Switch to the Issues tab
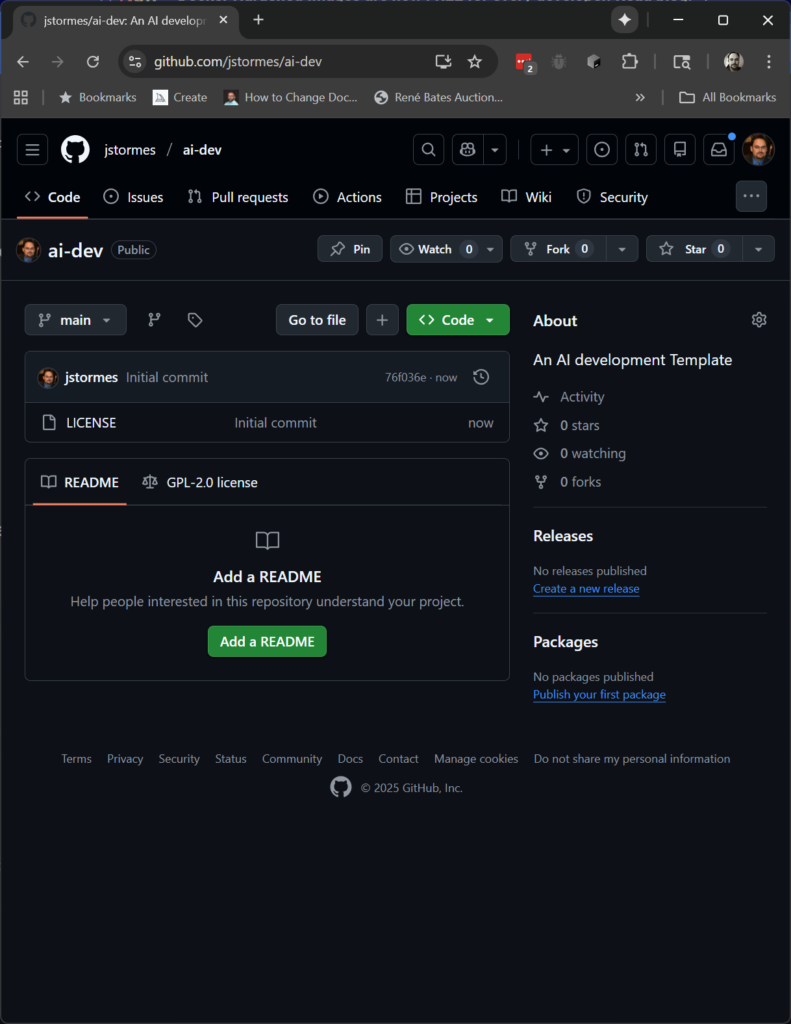Viewport: 791px width, 1024px height. [x=134, y=197]
